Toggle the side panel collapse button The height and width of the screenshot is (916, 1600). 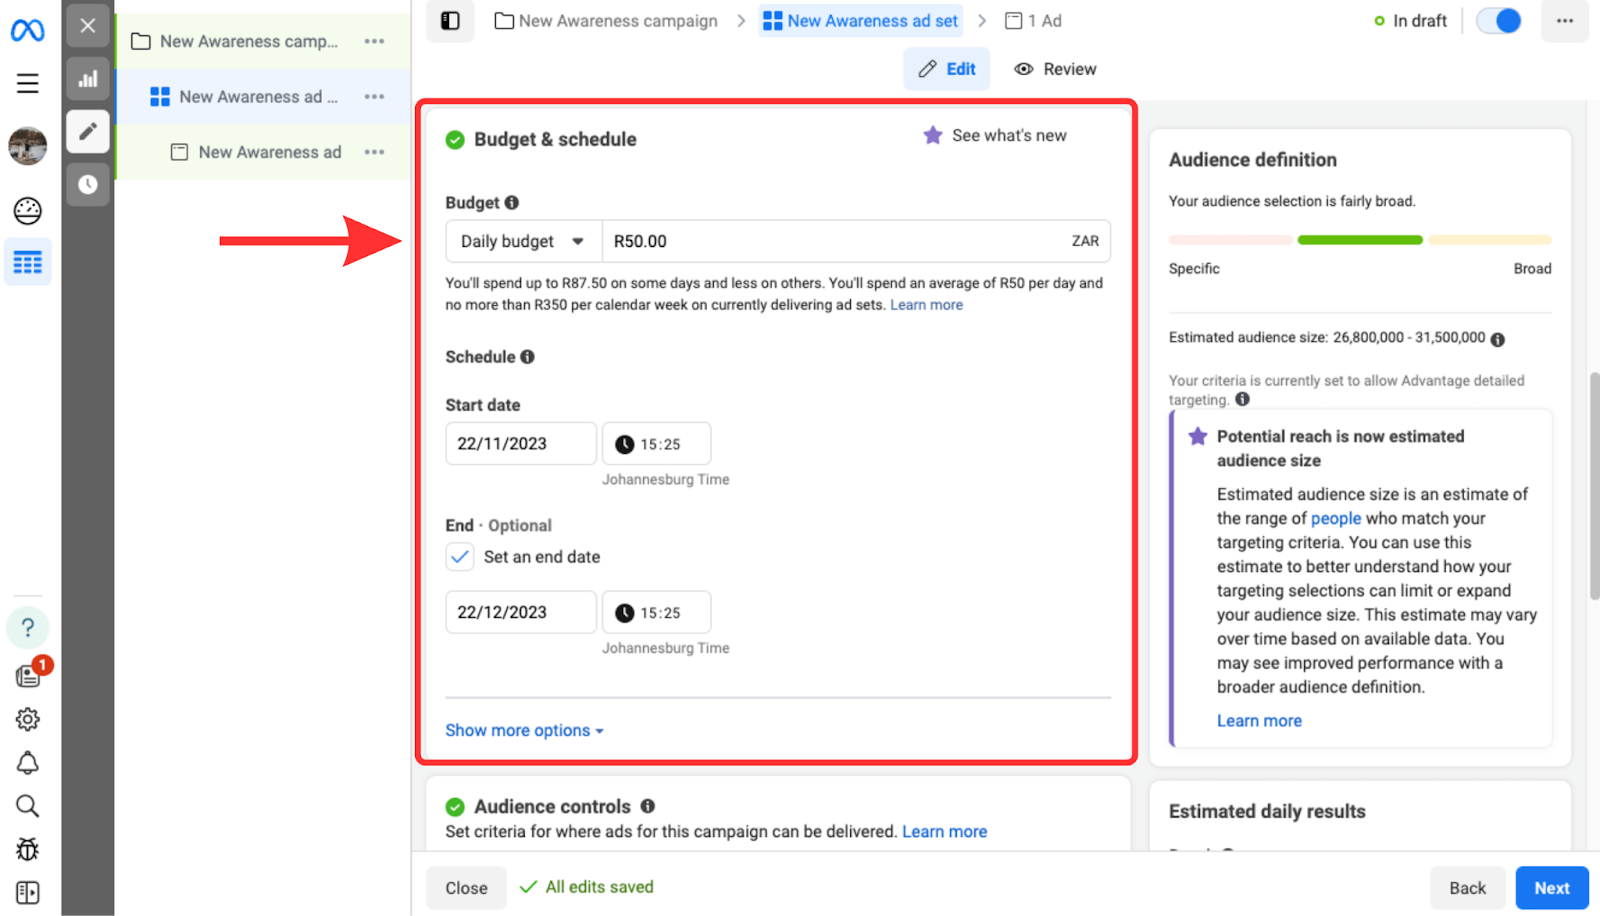tap(450, 21)
